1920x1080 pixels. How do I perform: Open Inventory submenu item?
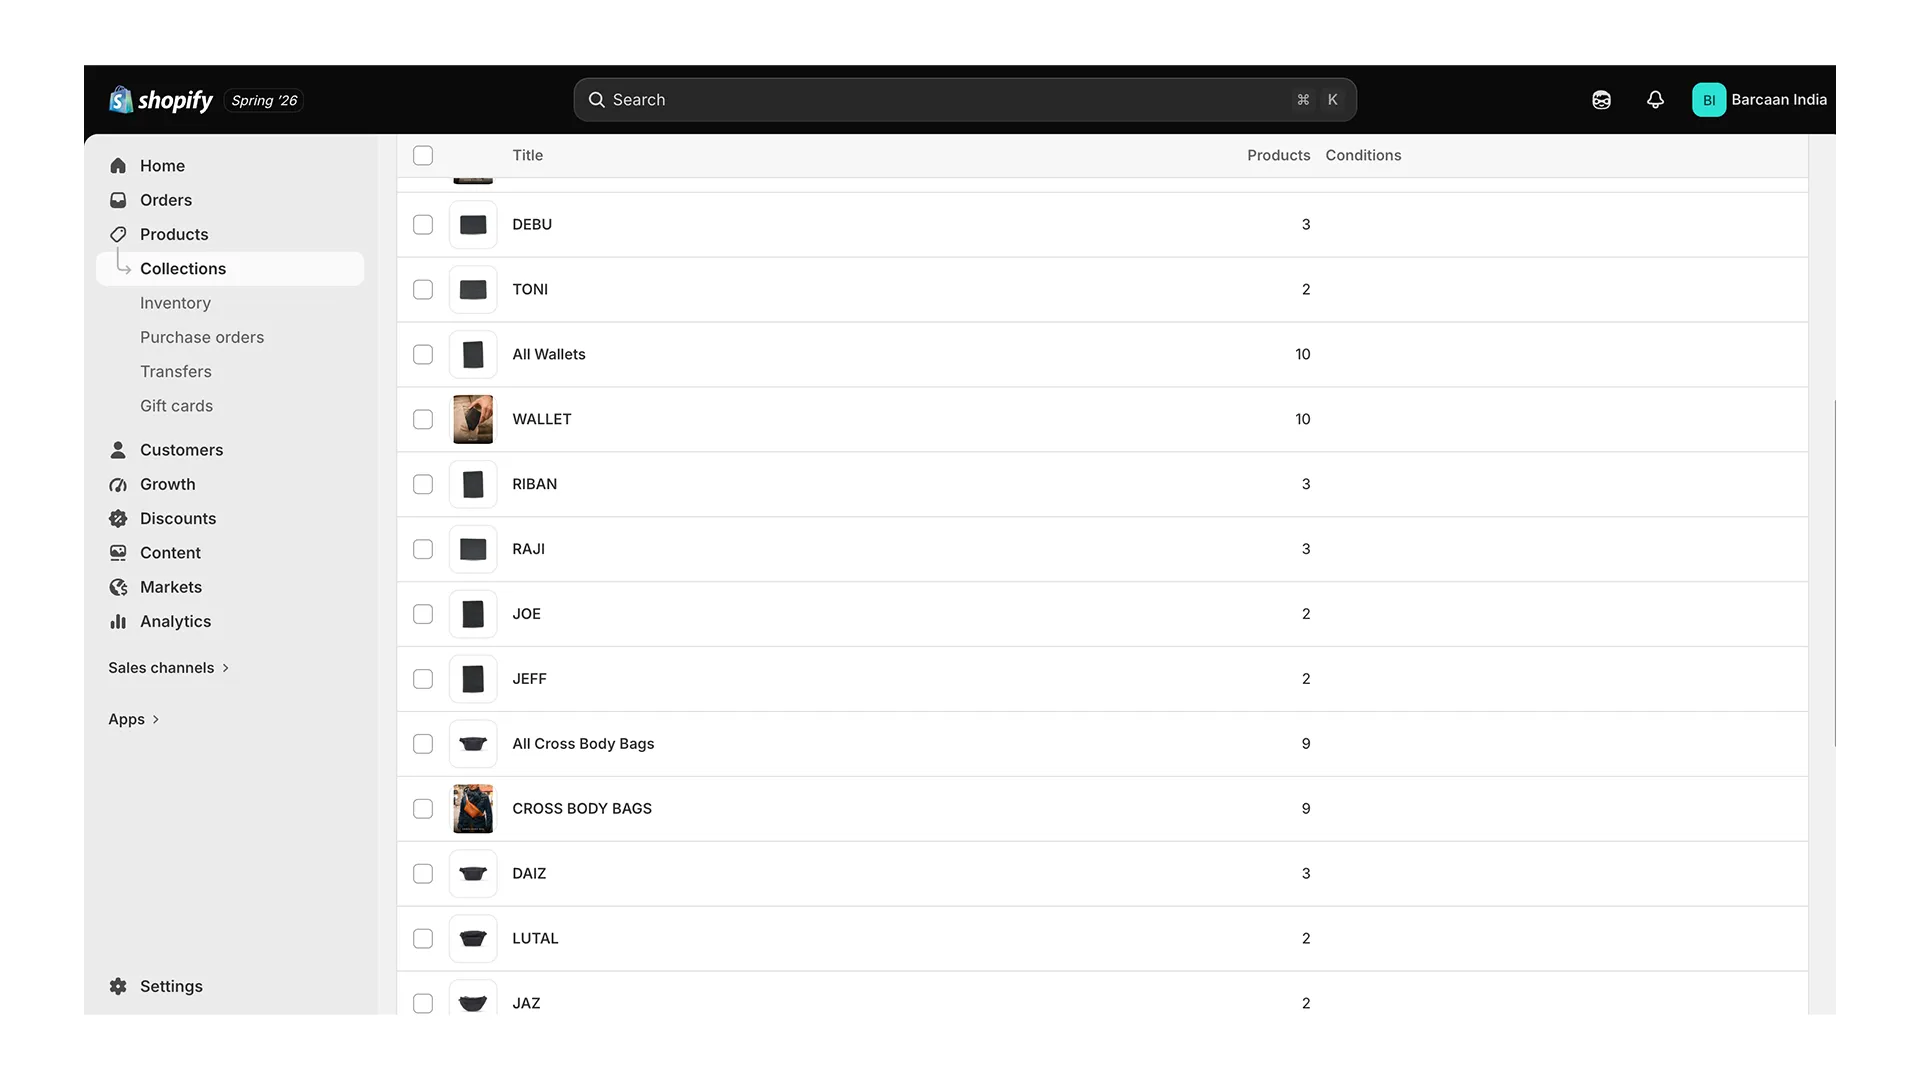tap(175, 303)
